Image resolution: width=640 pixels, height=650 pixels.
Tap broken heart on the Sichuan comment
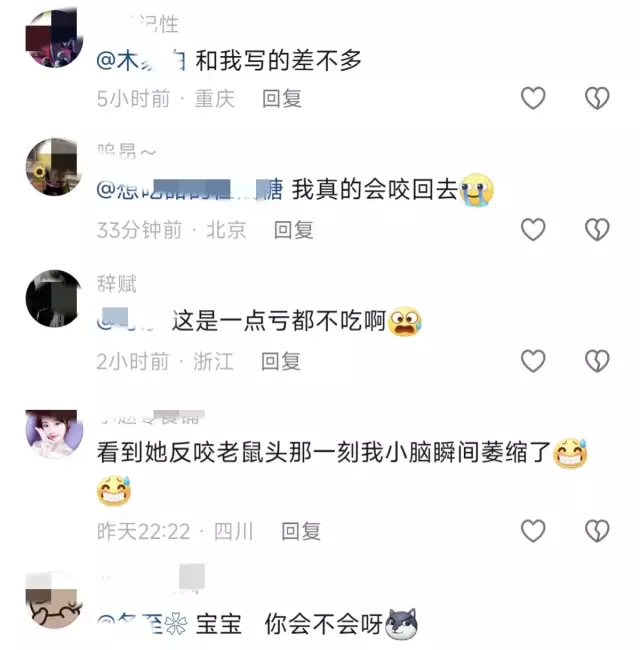tap(597, 531)
